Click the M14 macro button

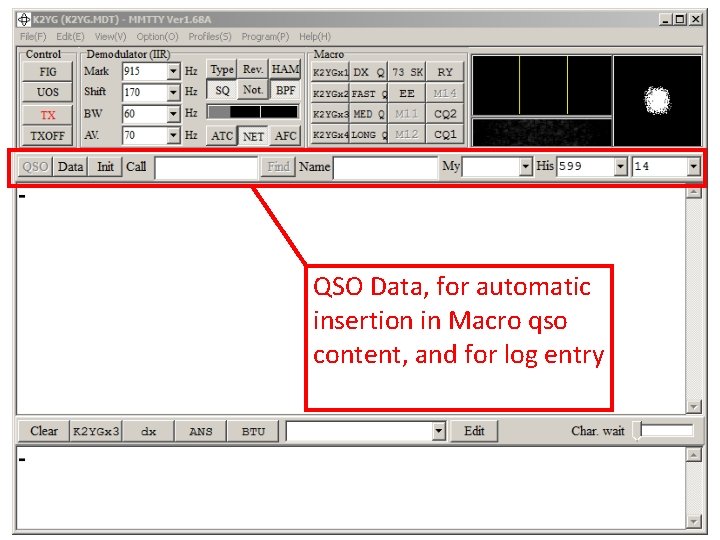[x=445, y=94]
